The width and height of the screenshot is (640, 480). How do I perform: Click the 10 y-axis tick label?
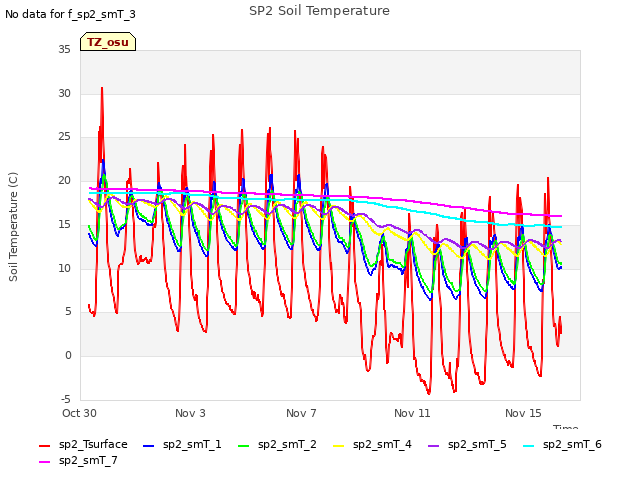[x=64, y=268]
